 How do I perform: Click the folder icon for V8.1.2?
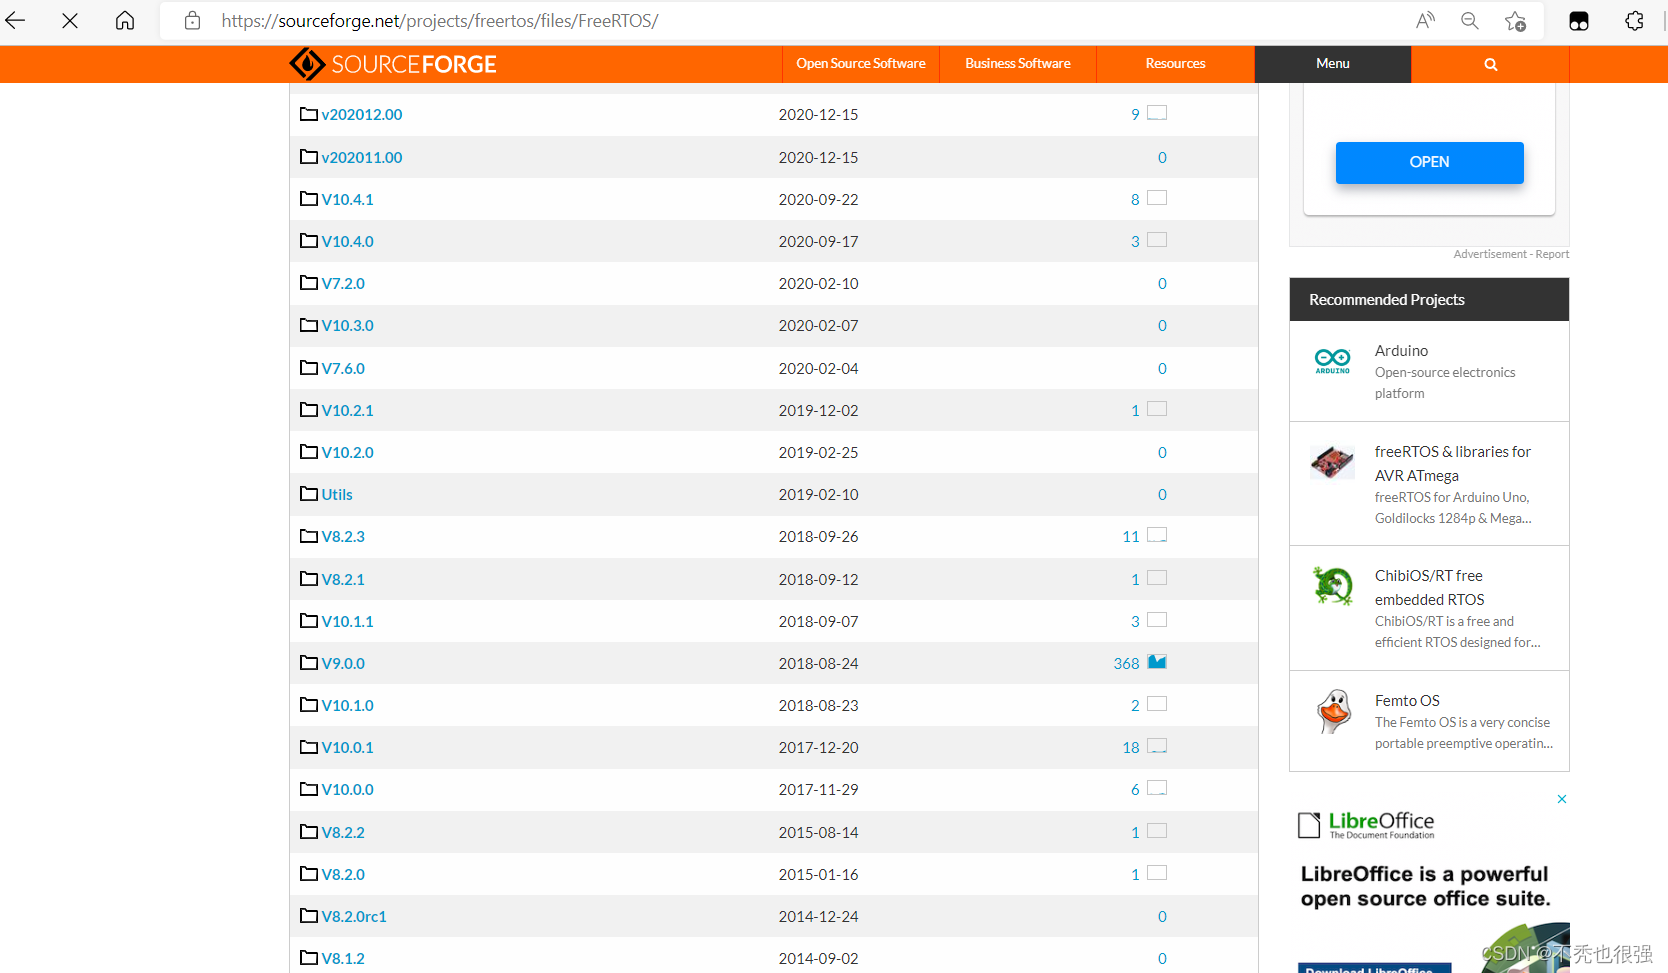click(x=309, y=958)
